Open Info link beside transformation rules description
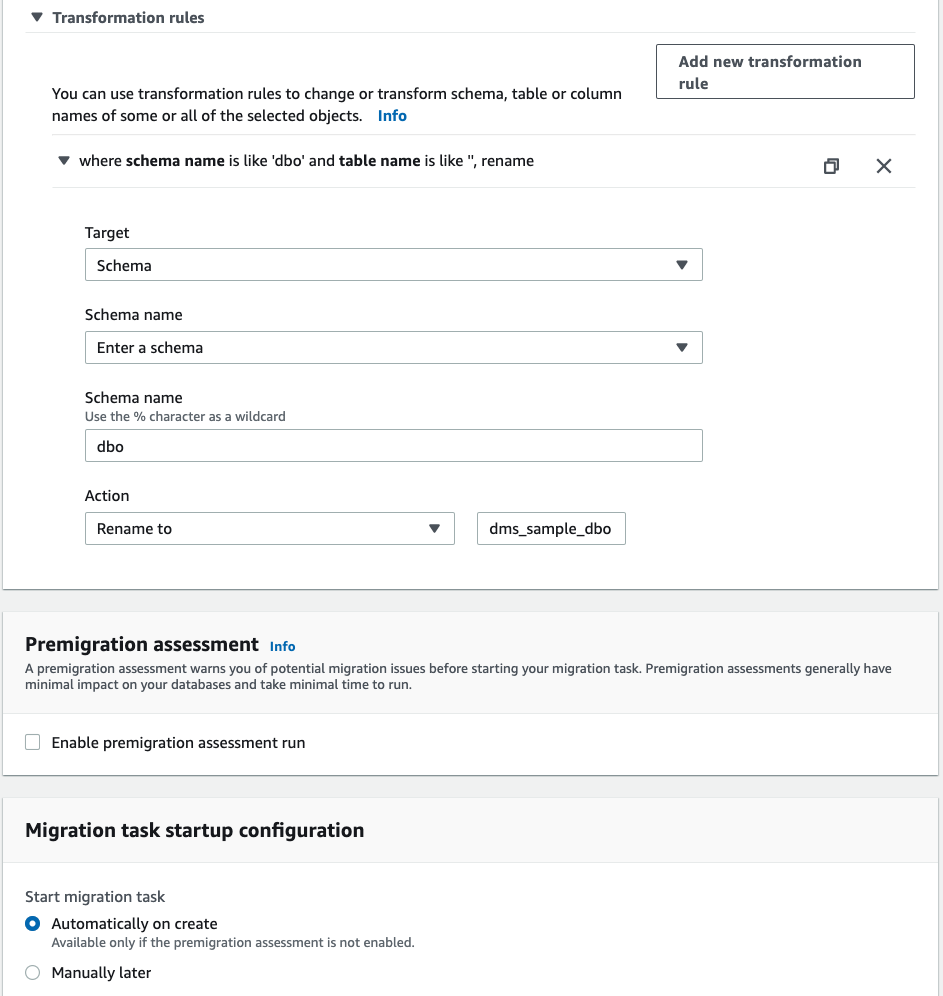 pyautogui.click(x=392, y=116)
